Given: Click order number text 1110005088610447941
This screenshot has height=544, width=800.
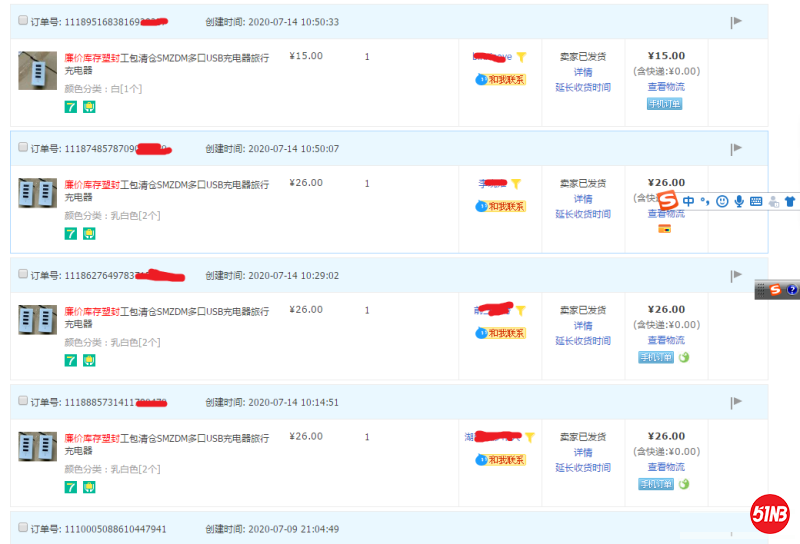Looking at the screenshot, I should tap(115, 529).
